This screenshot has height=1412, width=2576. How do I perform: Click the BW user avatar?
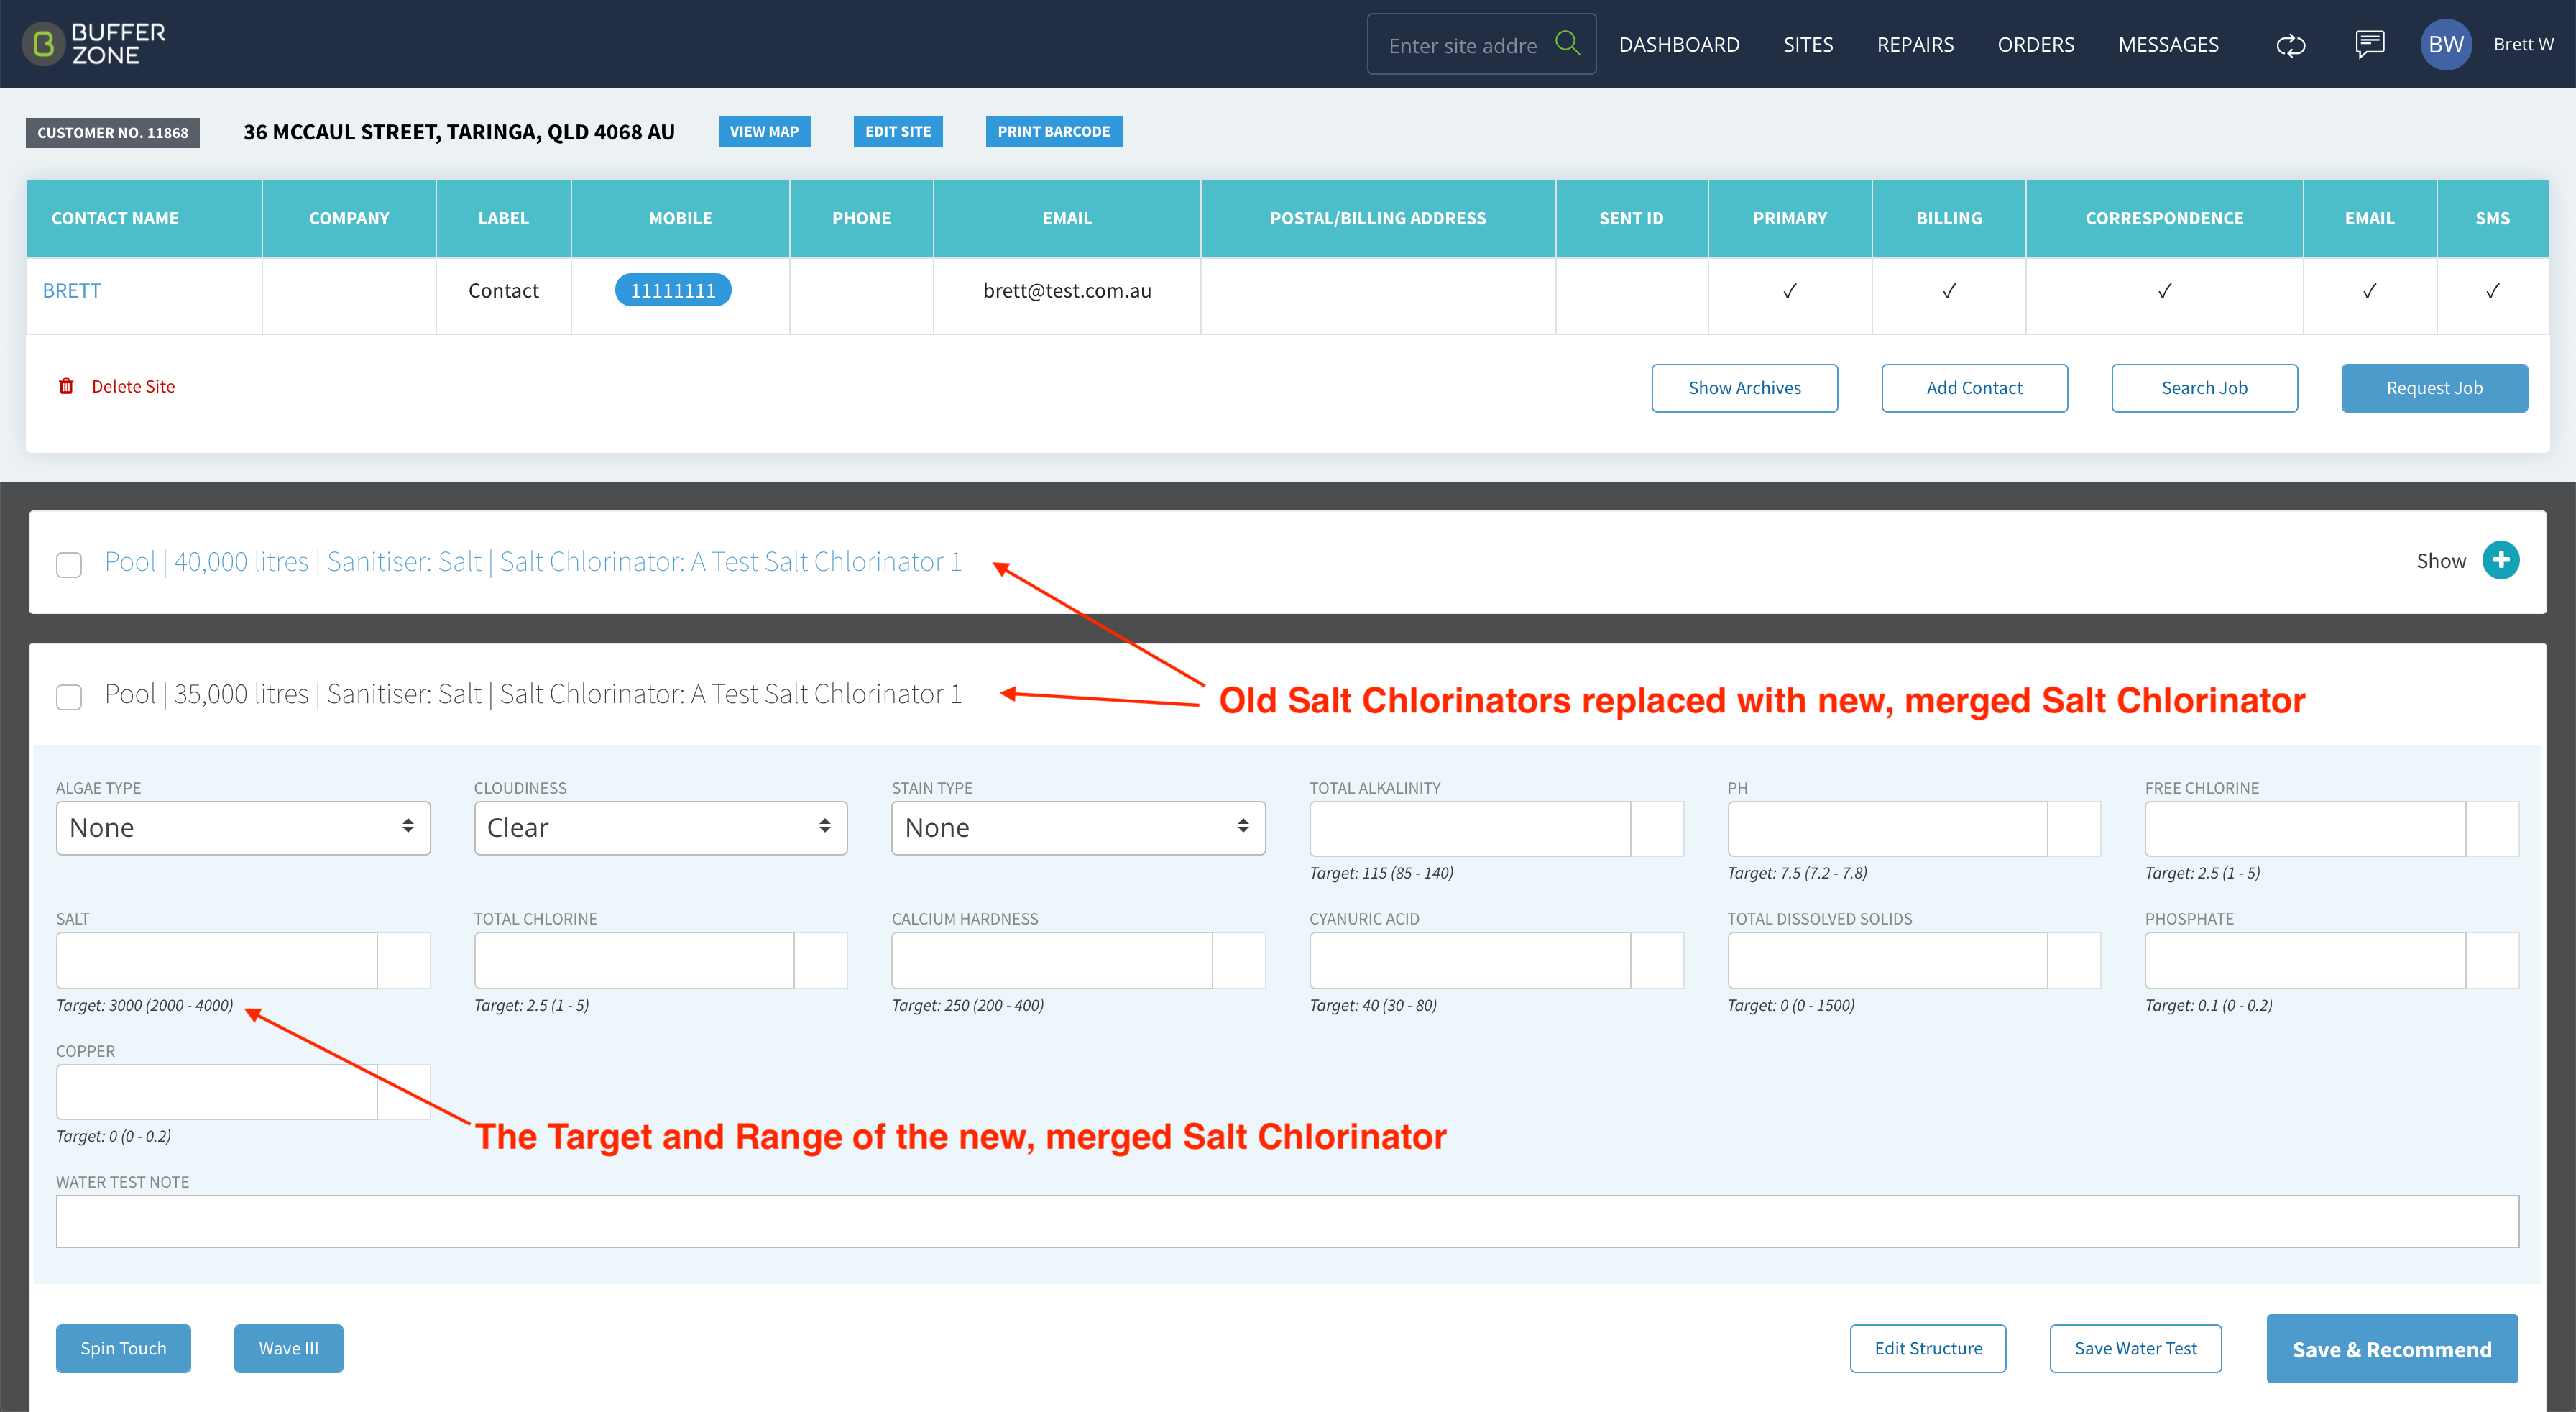point(2446,44)
